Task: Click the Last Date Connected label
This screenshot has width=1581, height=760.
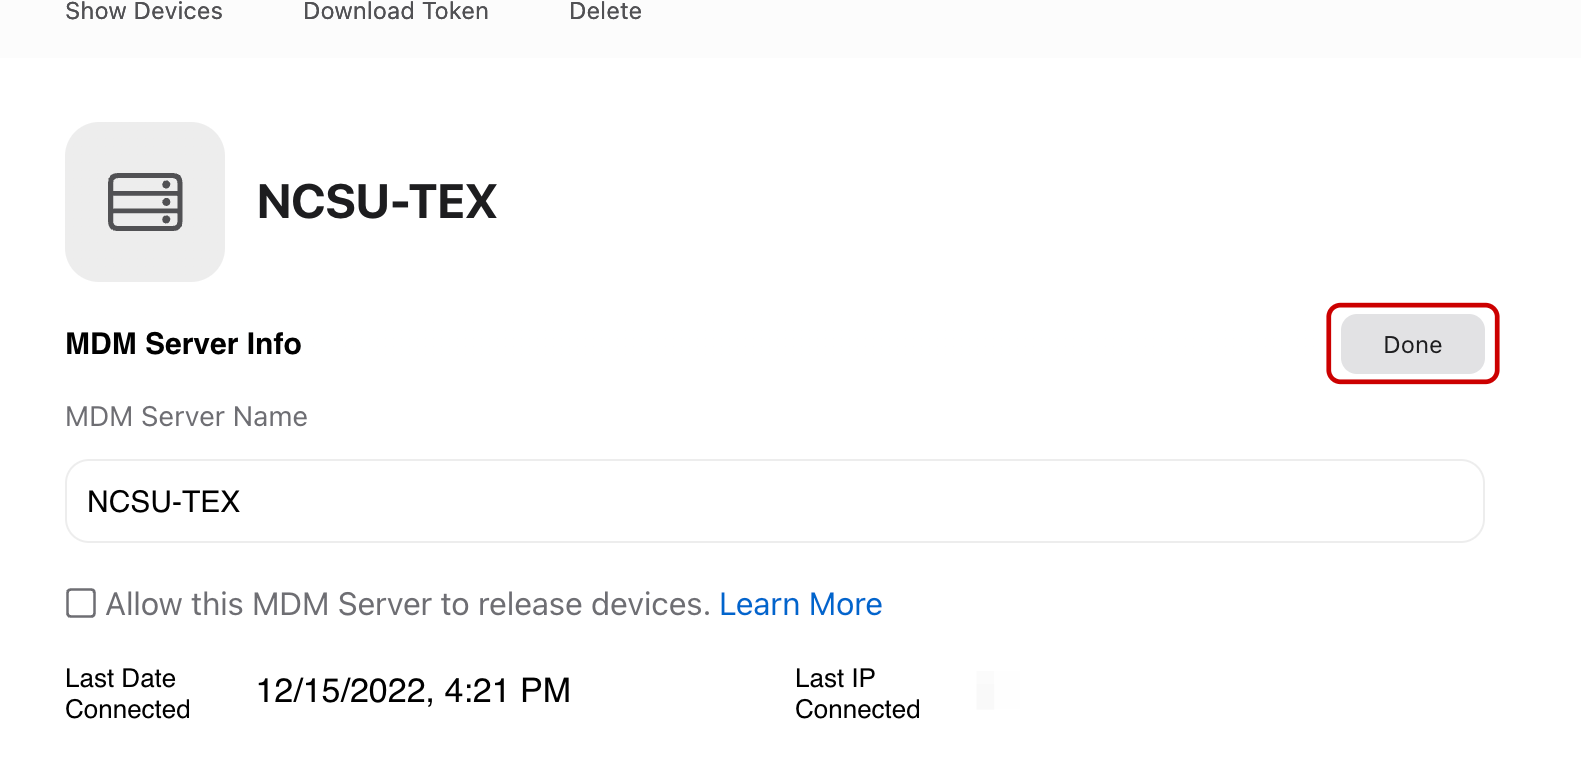Action: (127, 693)
